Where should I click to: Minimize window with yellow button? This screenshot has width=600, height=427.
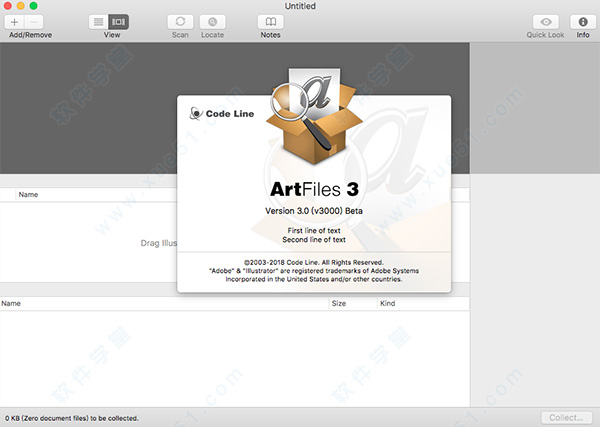pos(21,6)
